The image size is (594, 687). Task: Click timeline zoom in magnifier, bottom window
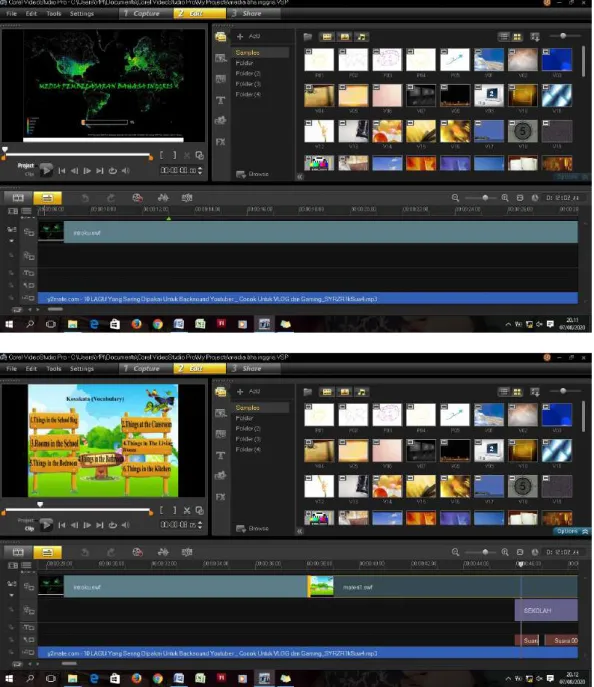pyautogui.click(x=505, y=552)
